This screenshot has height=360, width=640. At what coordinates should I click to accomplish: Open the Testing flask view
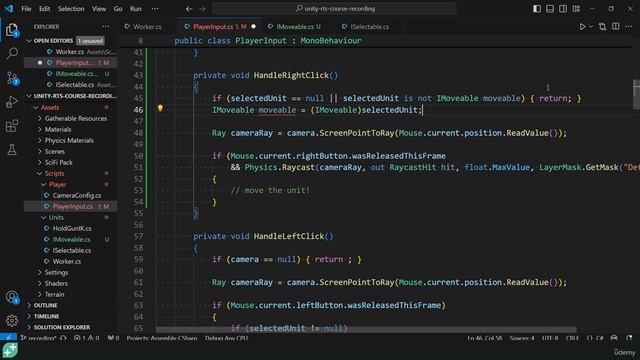coord(12,149)
